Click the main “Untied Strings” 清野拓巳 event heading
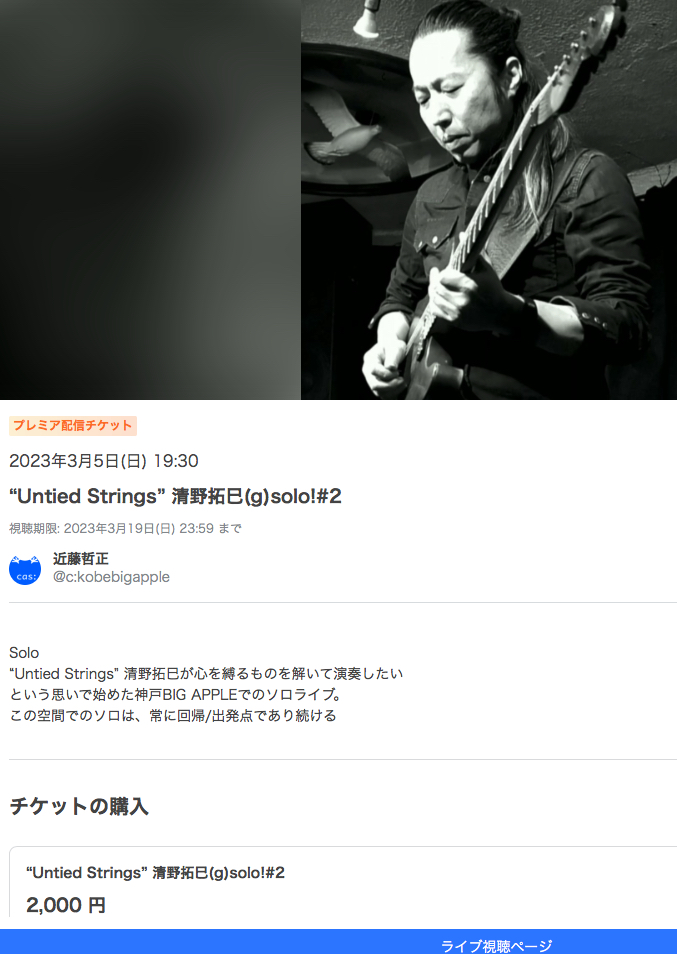The image size is (677, 954). [175, 496]
